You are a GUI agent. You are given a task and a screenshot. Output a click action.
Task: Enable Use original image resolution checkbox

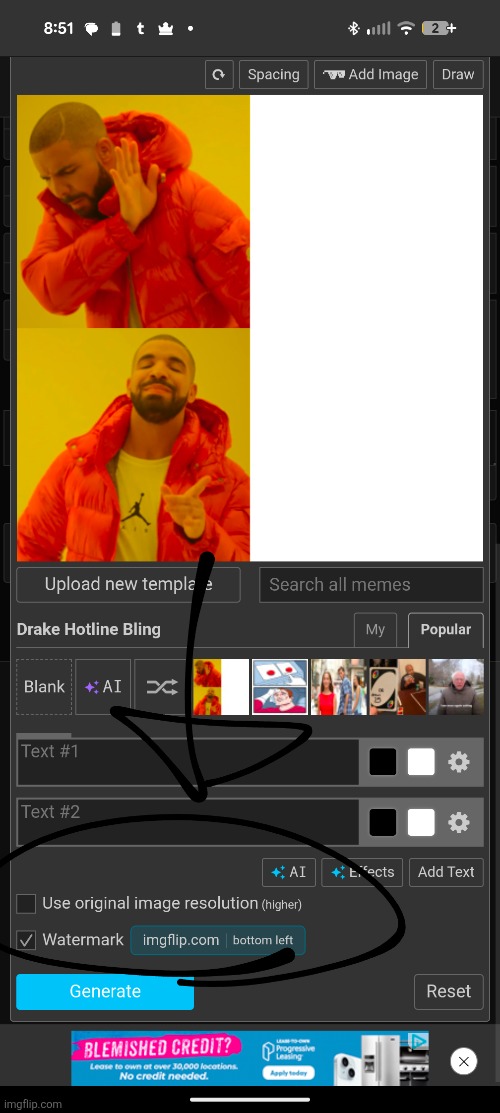[26, 904]
